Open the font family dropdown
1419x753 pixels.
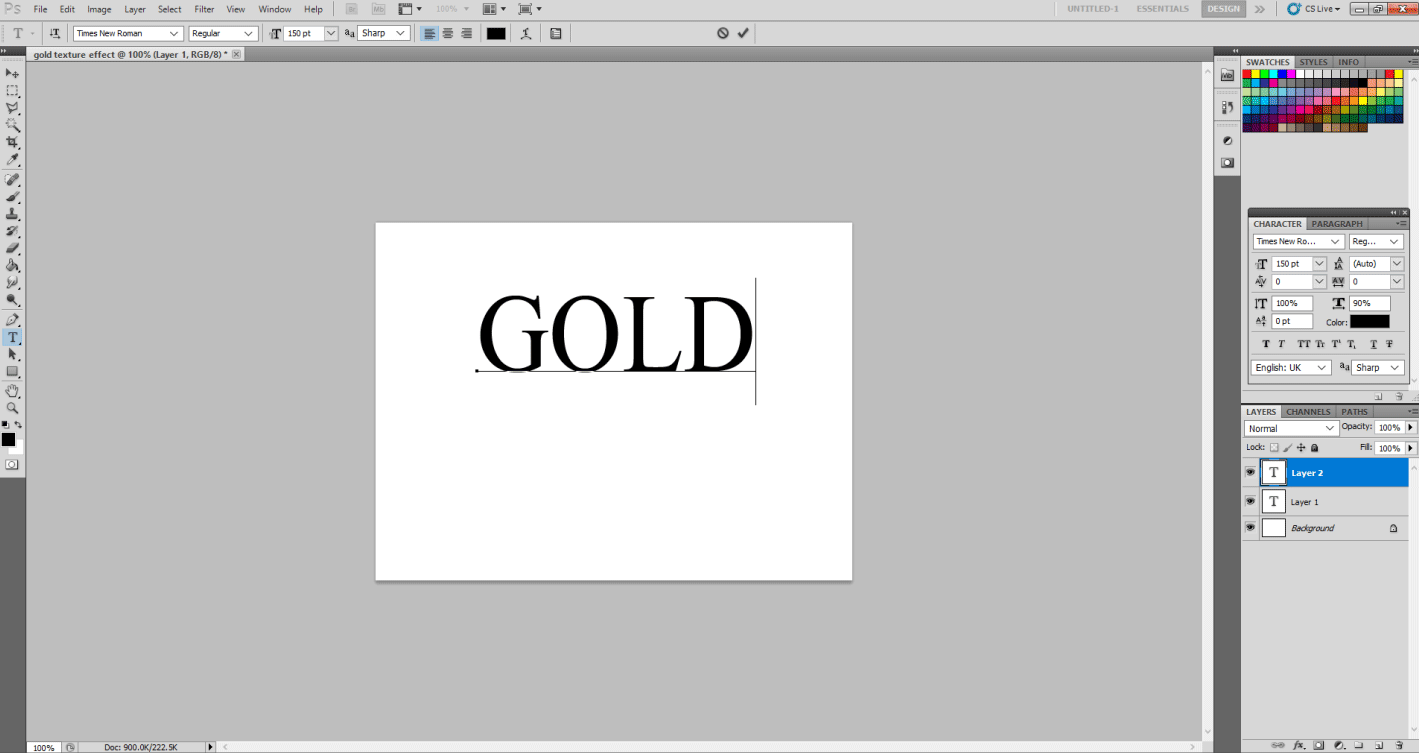pos(127,33)
